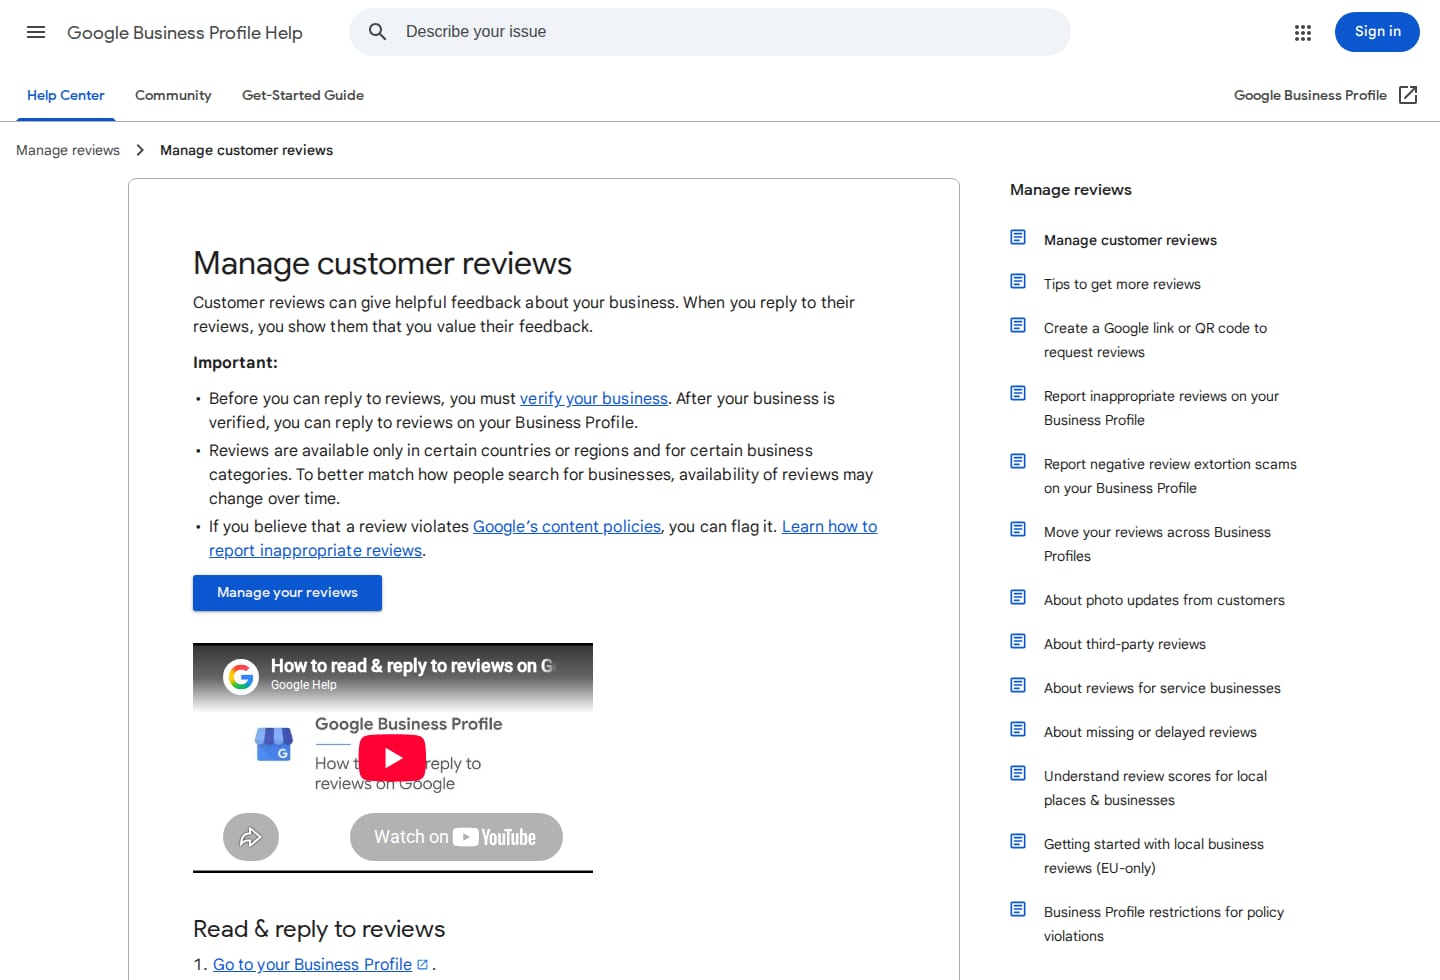Switch to the Community tab
The height and width of the screenshot is (980, 1440).
pyautogui.click(x=173, y=95)
